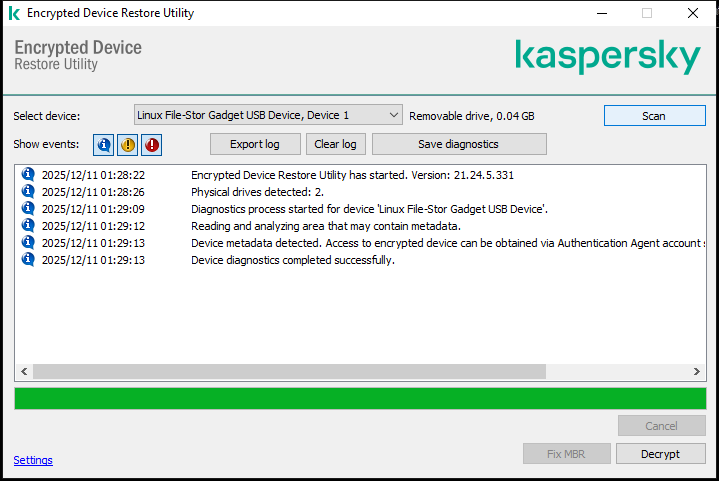Screen dimensions: 719x481
Task: Click the Cancel button
Action: 661,426
